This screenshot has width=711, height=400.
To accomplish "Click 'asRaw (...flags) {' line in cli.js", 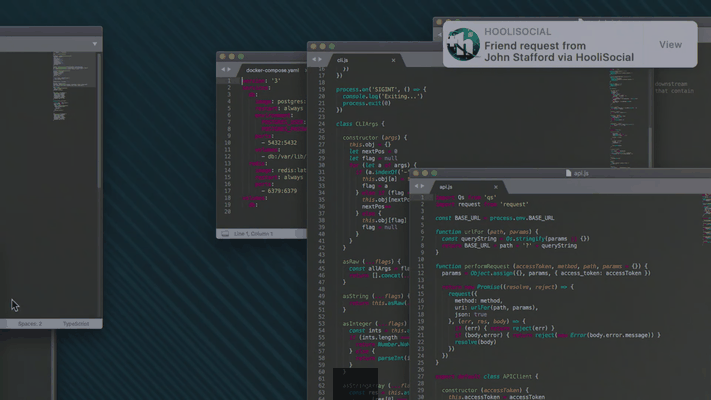I will click(x=371, y=261).
